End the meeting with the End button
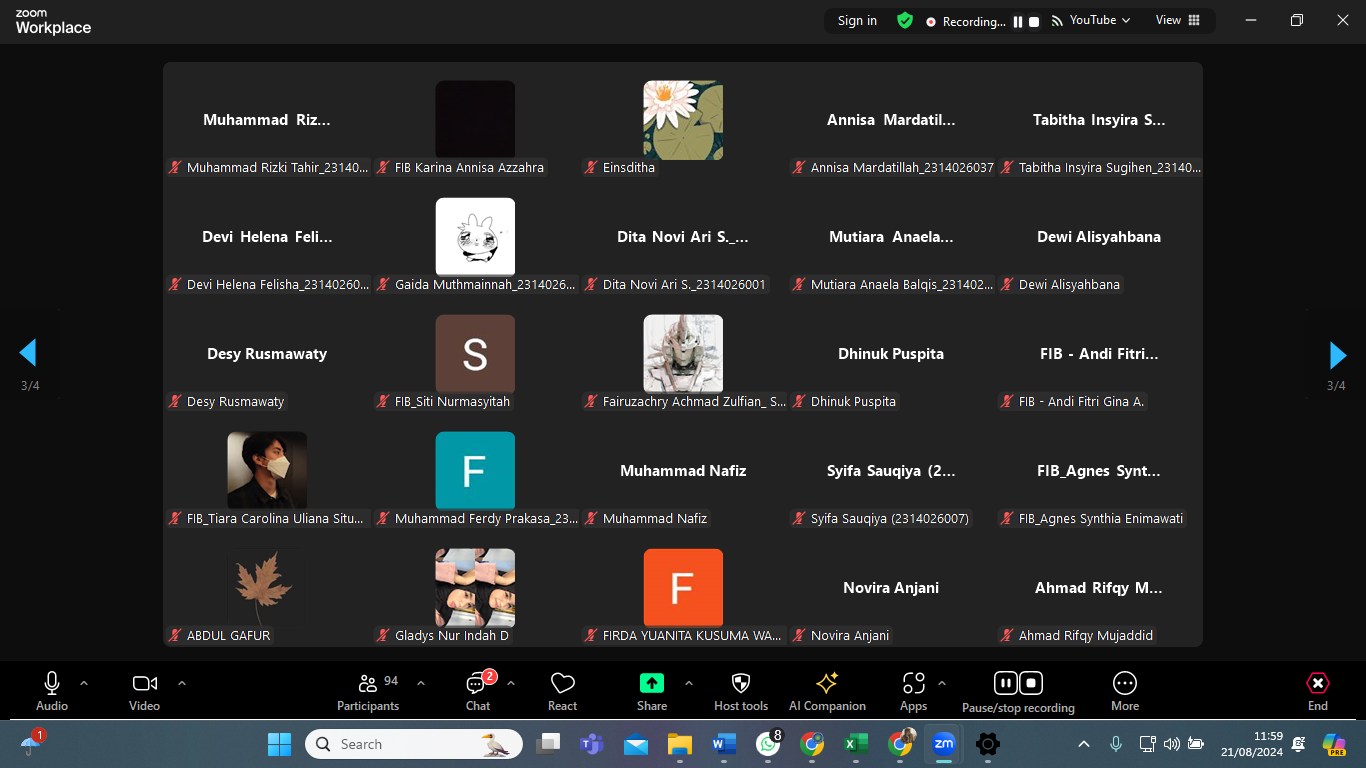 1317,690
